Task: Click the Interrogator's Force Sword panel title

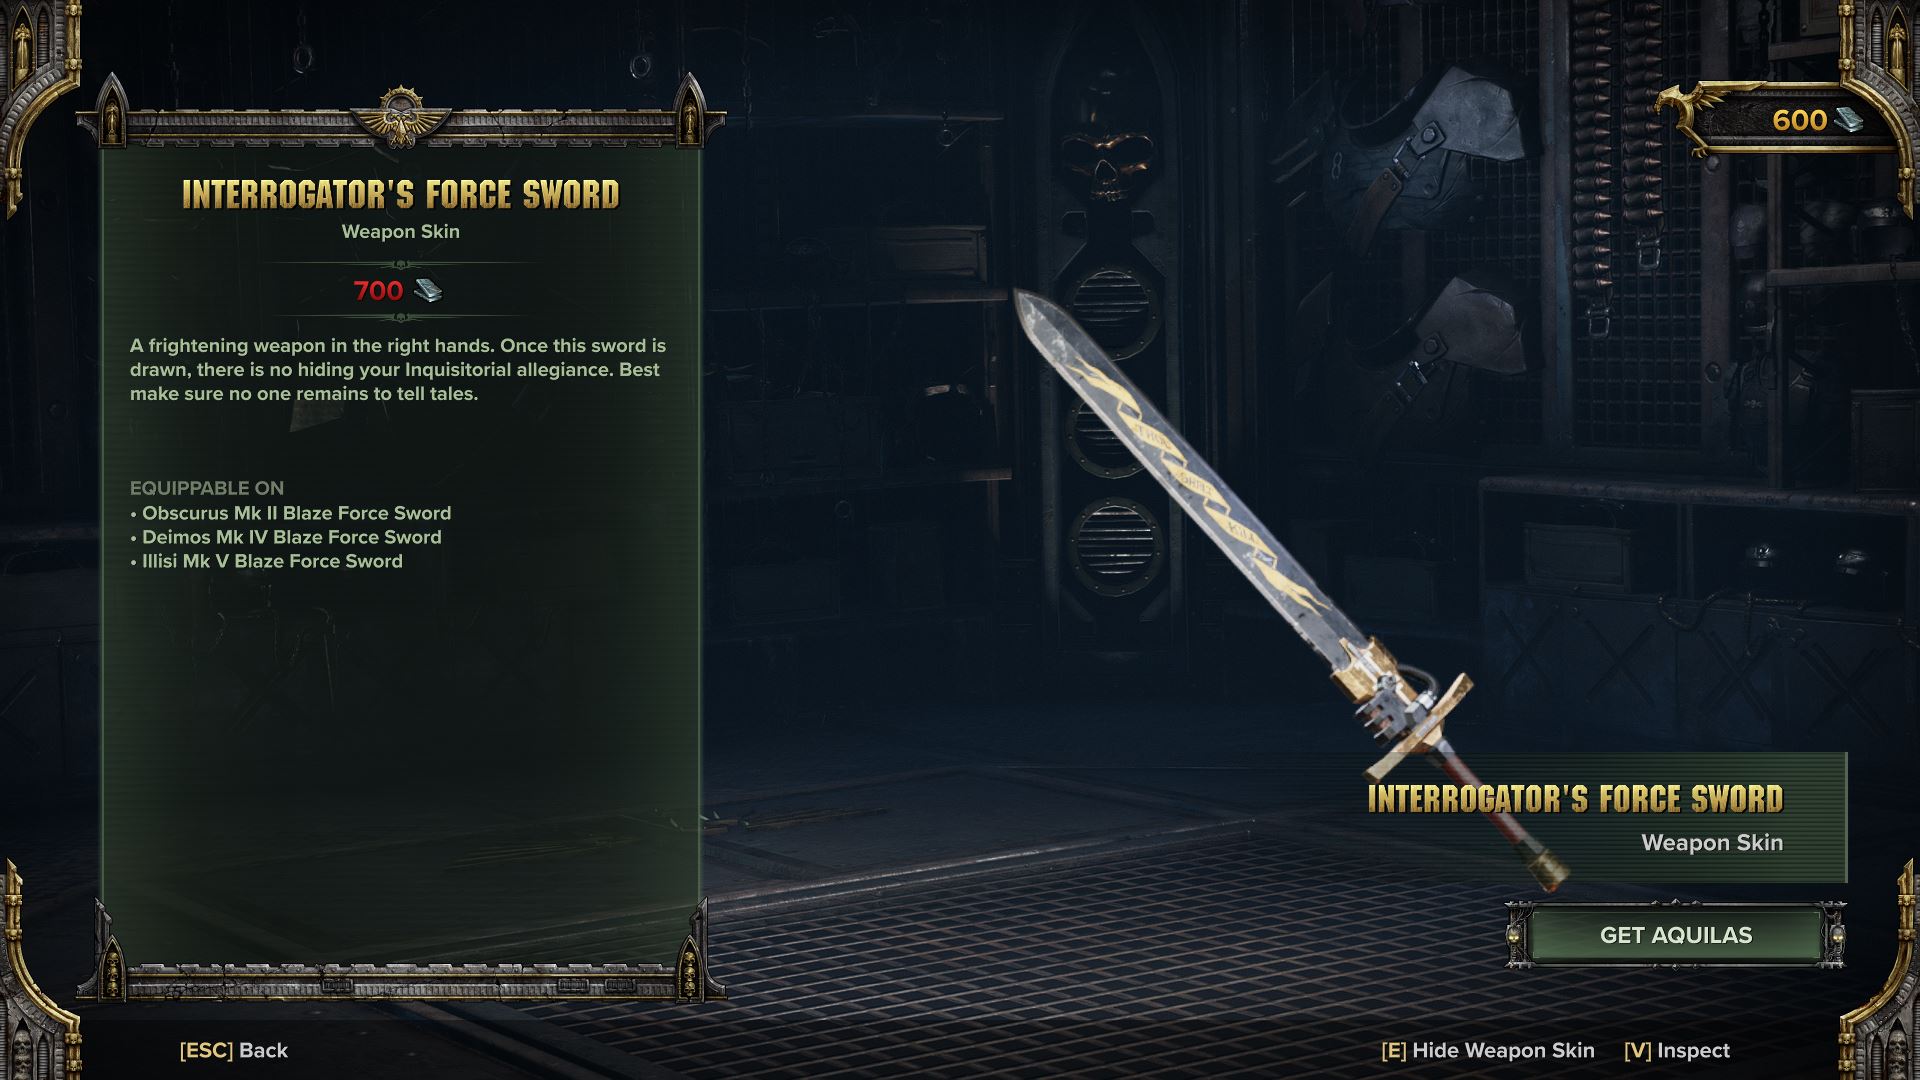Action: (x=401, y=194)
